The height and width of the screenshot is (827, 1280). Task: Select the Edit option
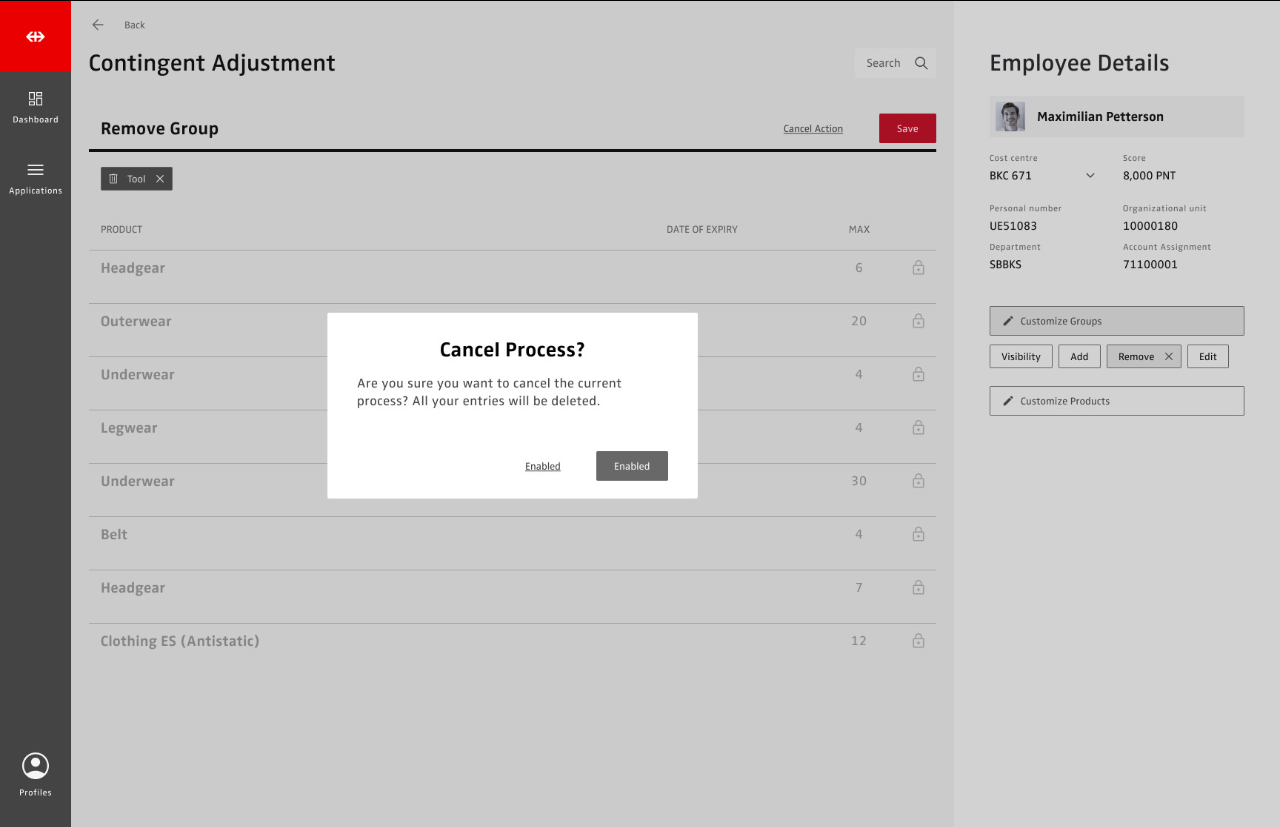click(x=1207, y=357)
